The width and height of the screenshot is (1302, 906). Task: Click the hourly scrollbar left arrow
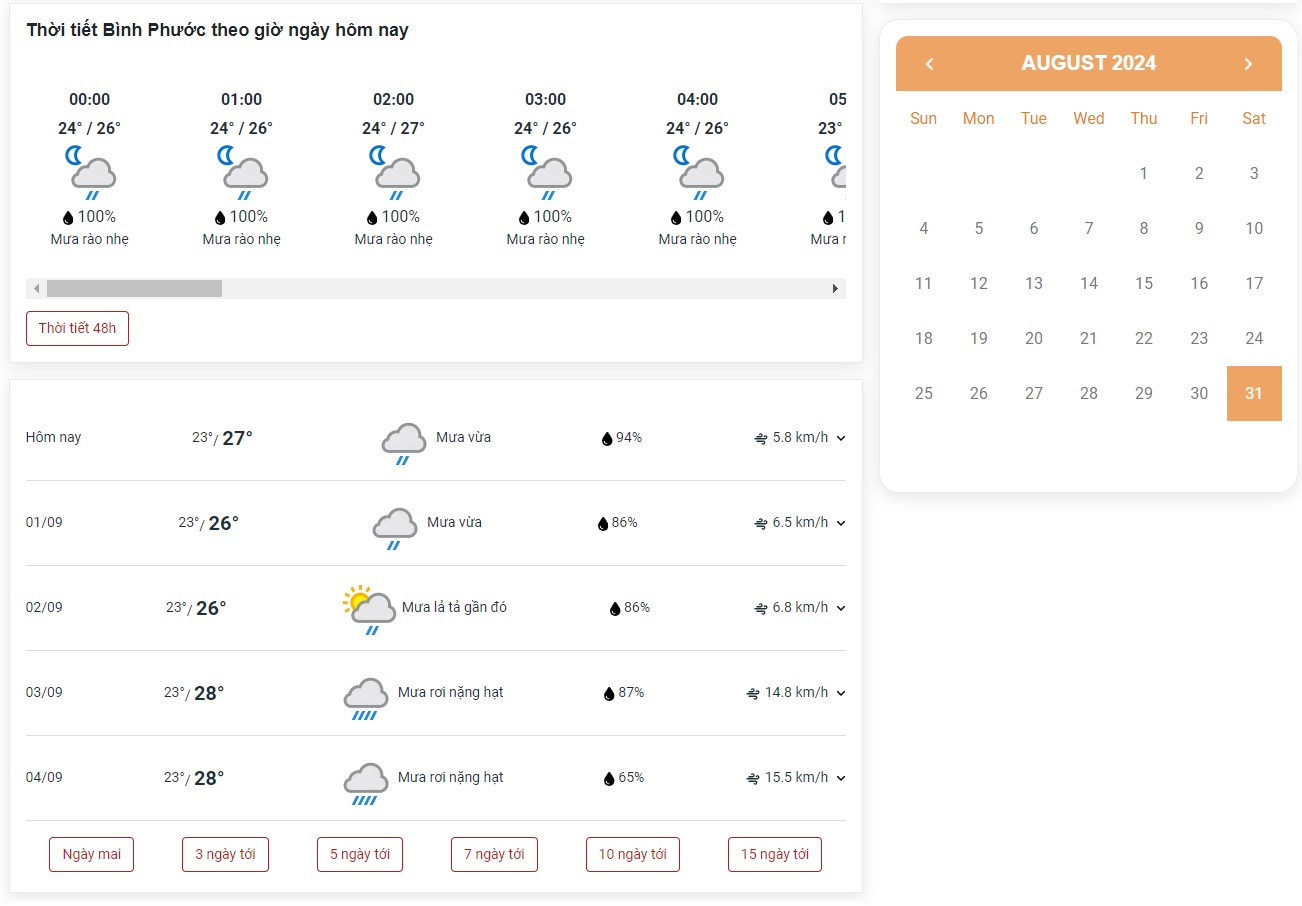[36, 289]
